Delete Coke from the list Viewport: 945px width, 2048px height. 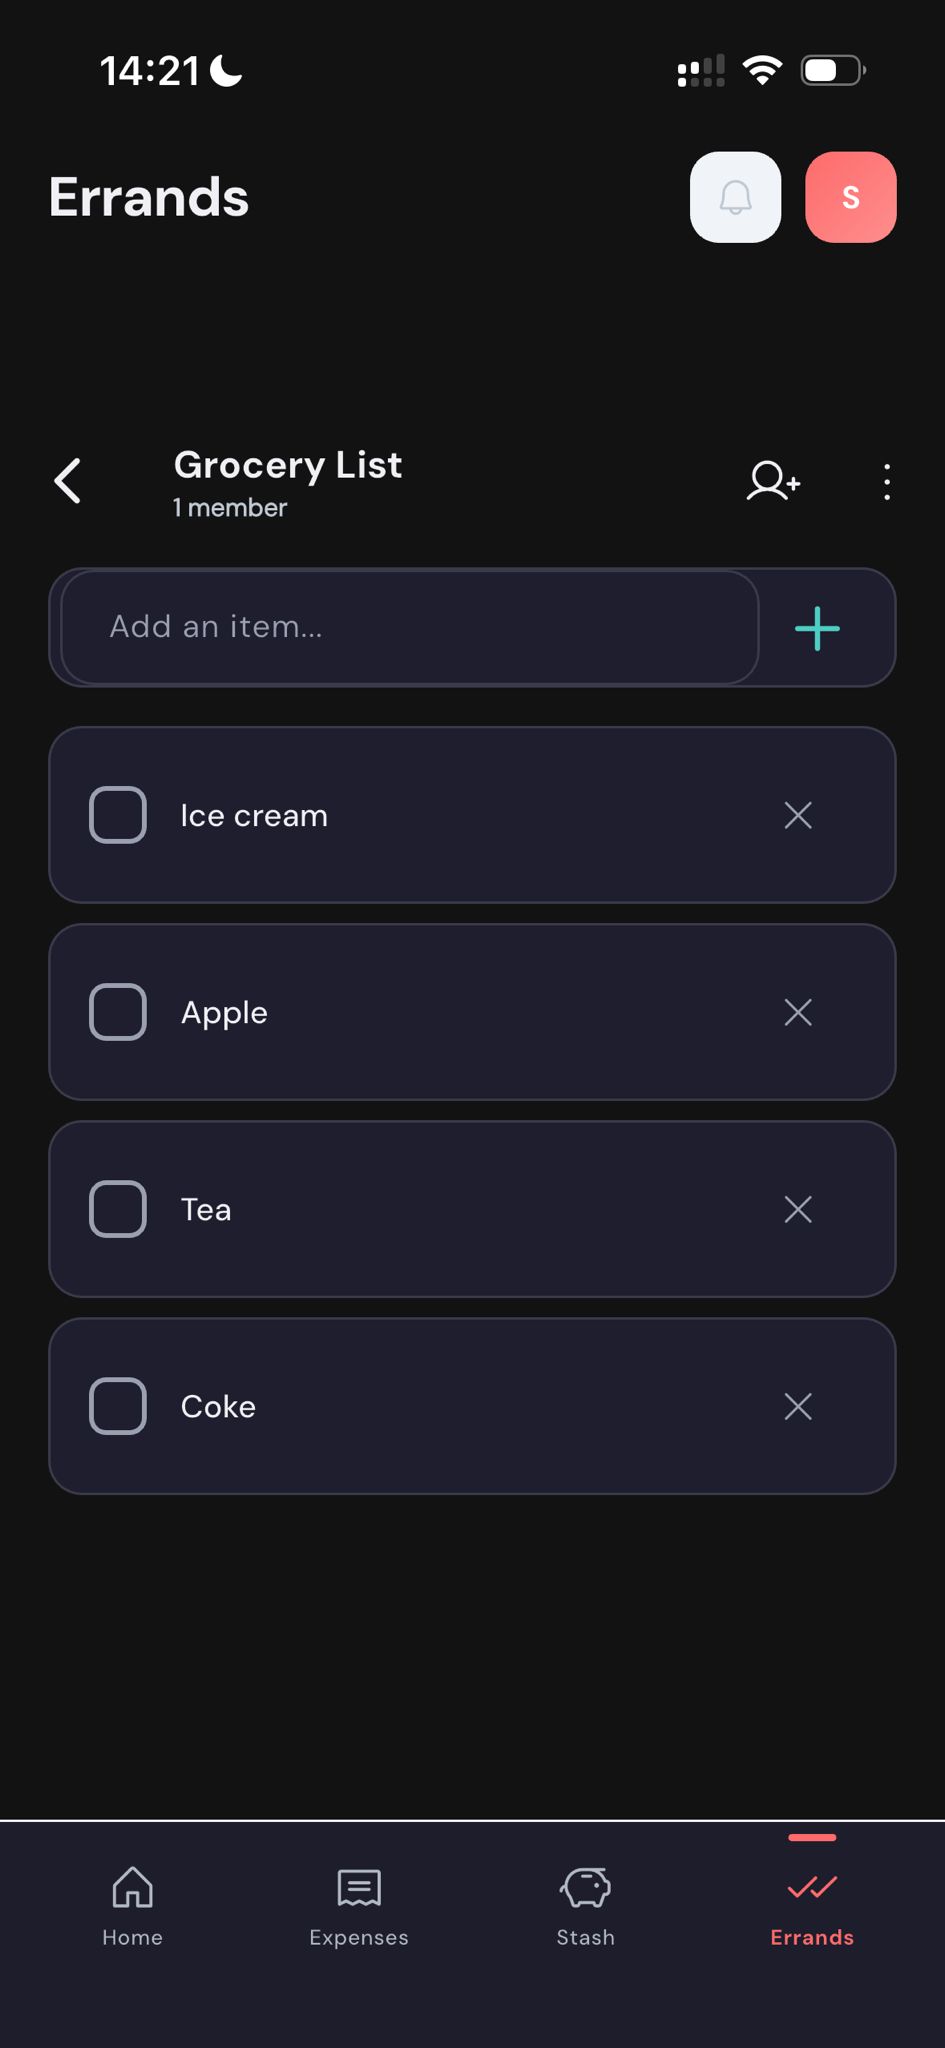[x=798, y=1406]
